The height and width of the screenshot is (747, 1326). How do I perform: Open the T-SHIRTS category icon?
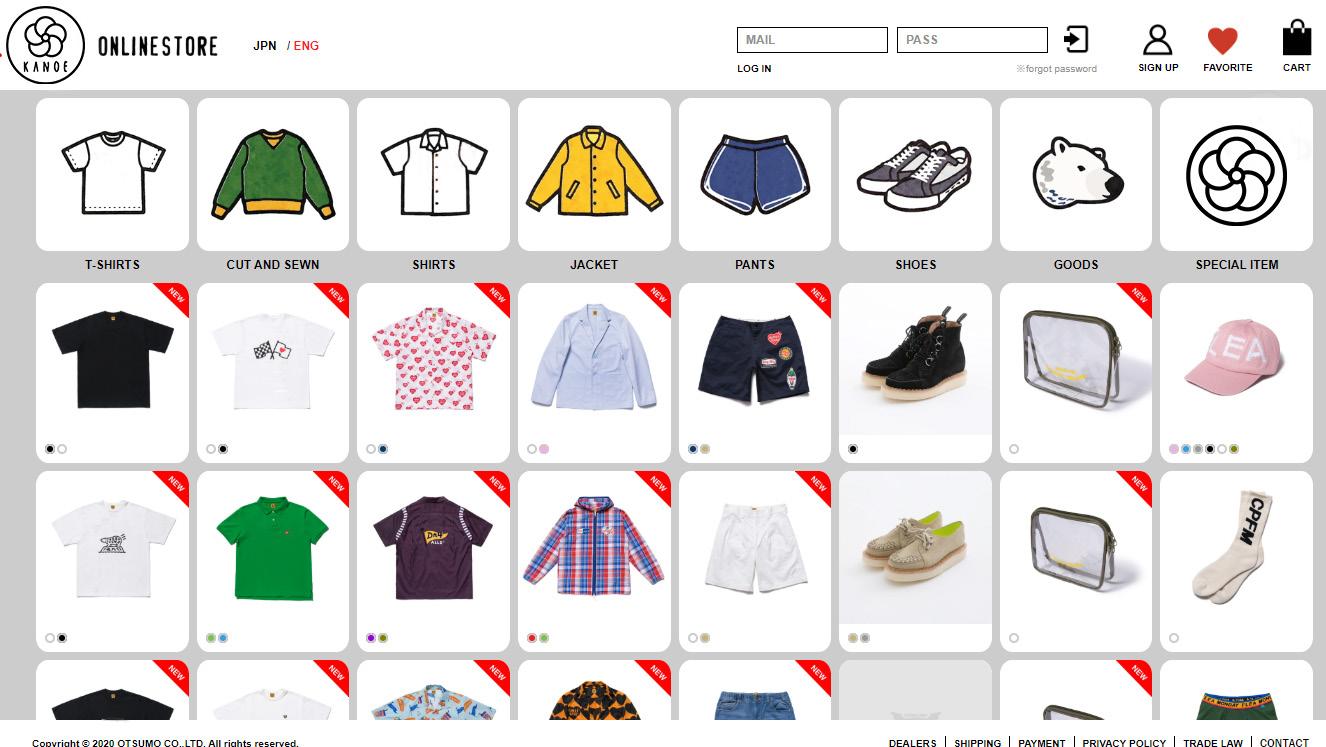coord(112,174)
